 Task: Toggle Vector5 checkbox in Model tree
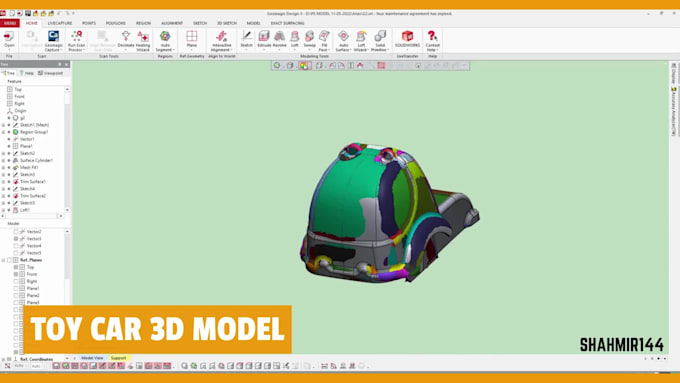[x=16, y=252]
